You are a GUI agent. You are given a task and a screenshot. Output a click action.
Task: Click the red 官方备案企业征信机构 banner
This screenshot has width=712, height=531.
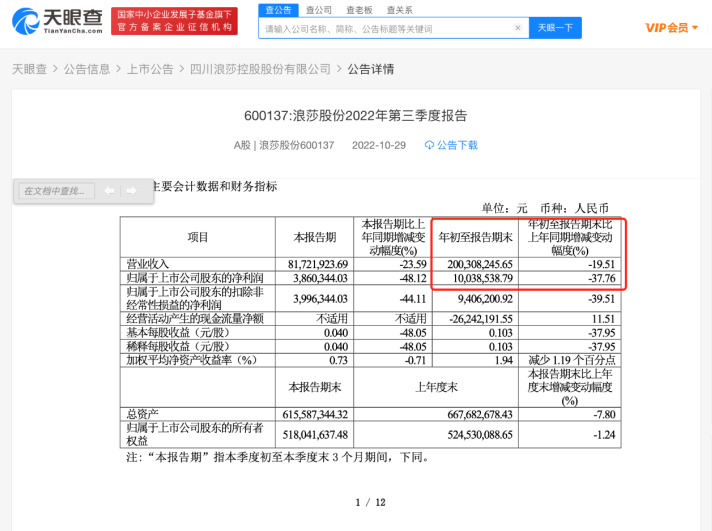tap(174, 21)
